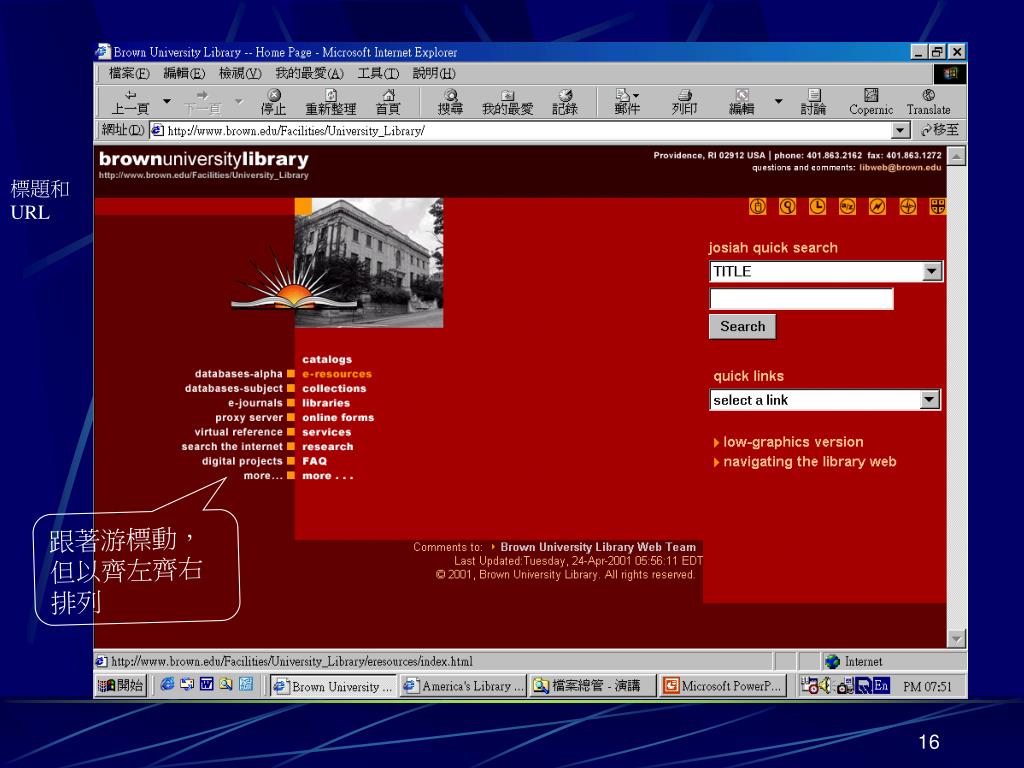This screenshot has height=768, width=1024.
Task: Open the 工具(T) menu
Action: coord(378,73)
